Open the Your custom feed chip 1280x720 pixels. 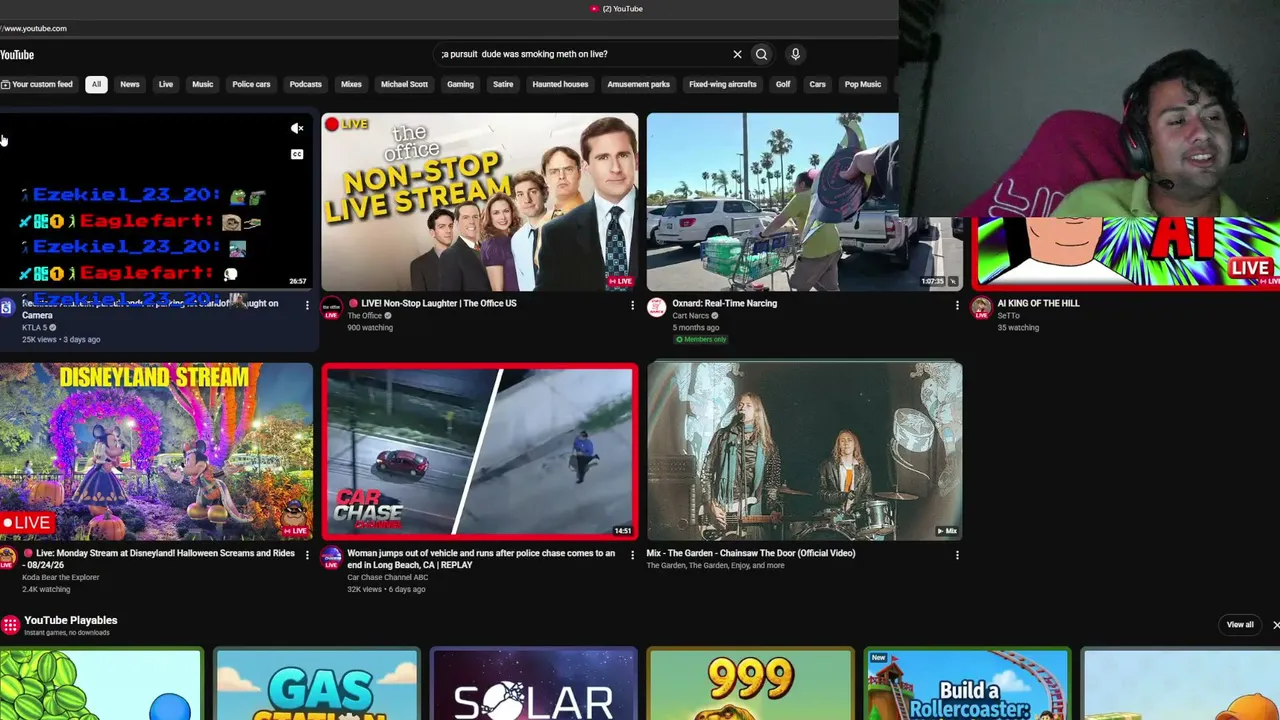(x=37, y=84)
